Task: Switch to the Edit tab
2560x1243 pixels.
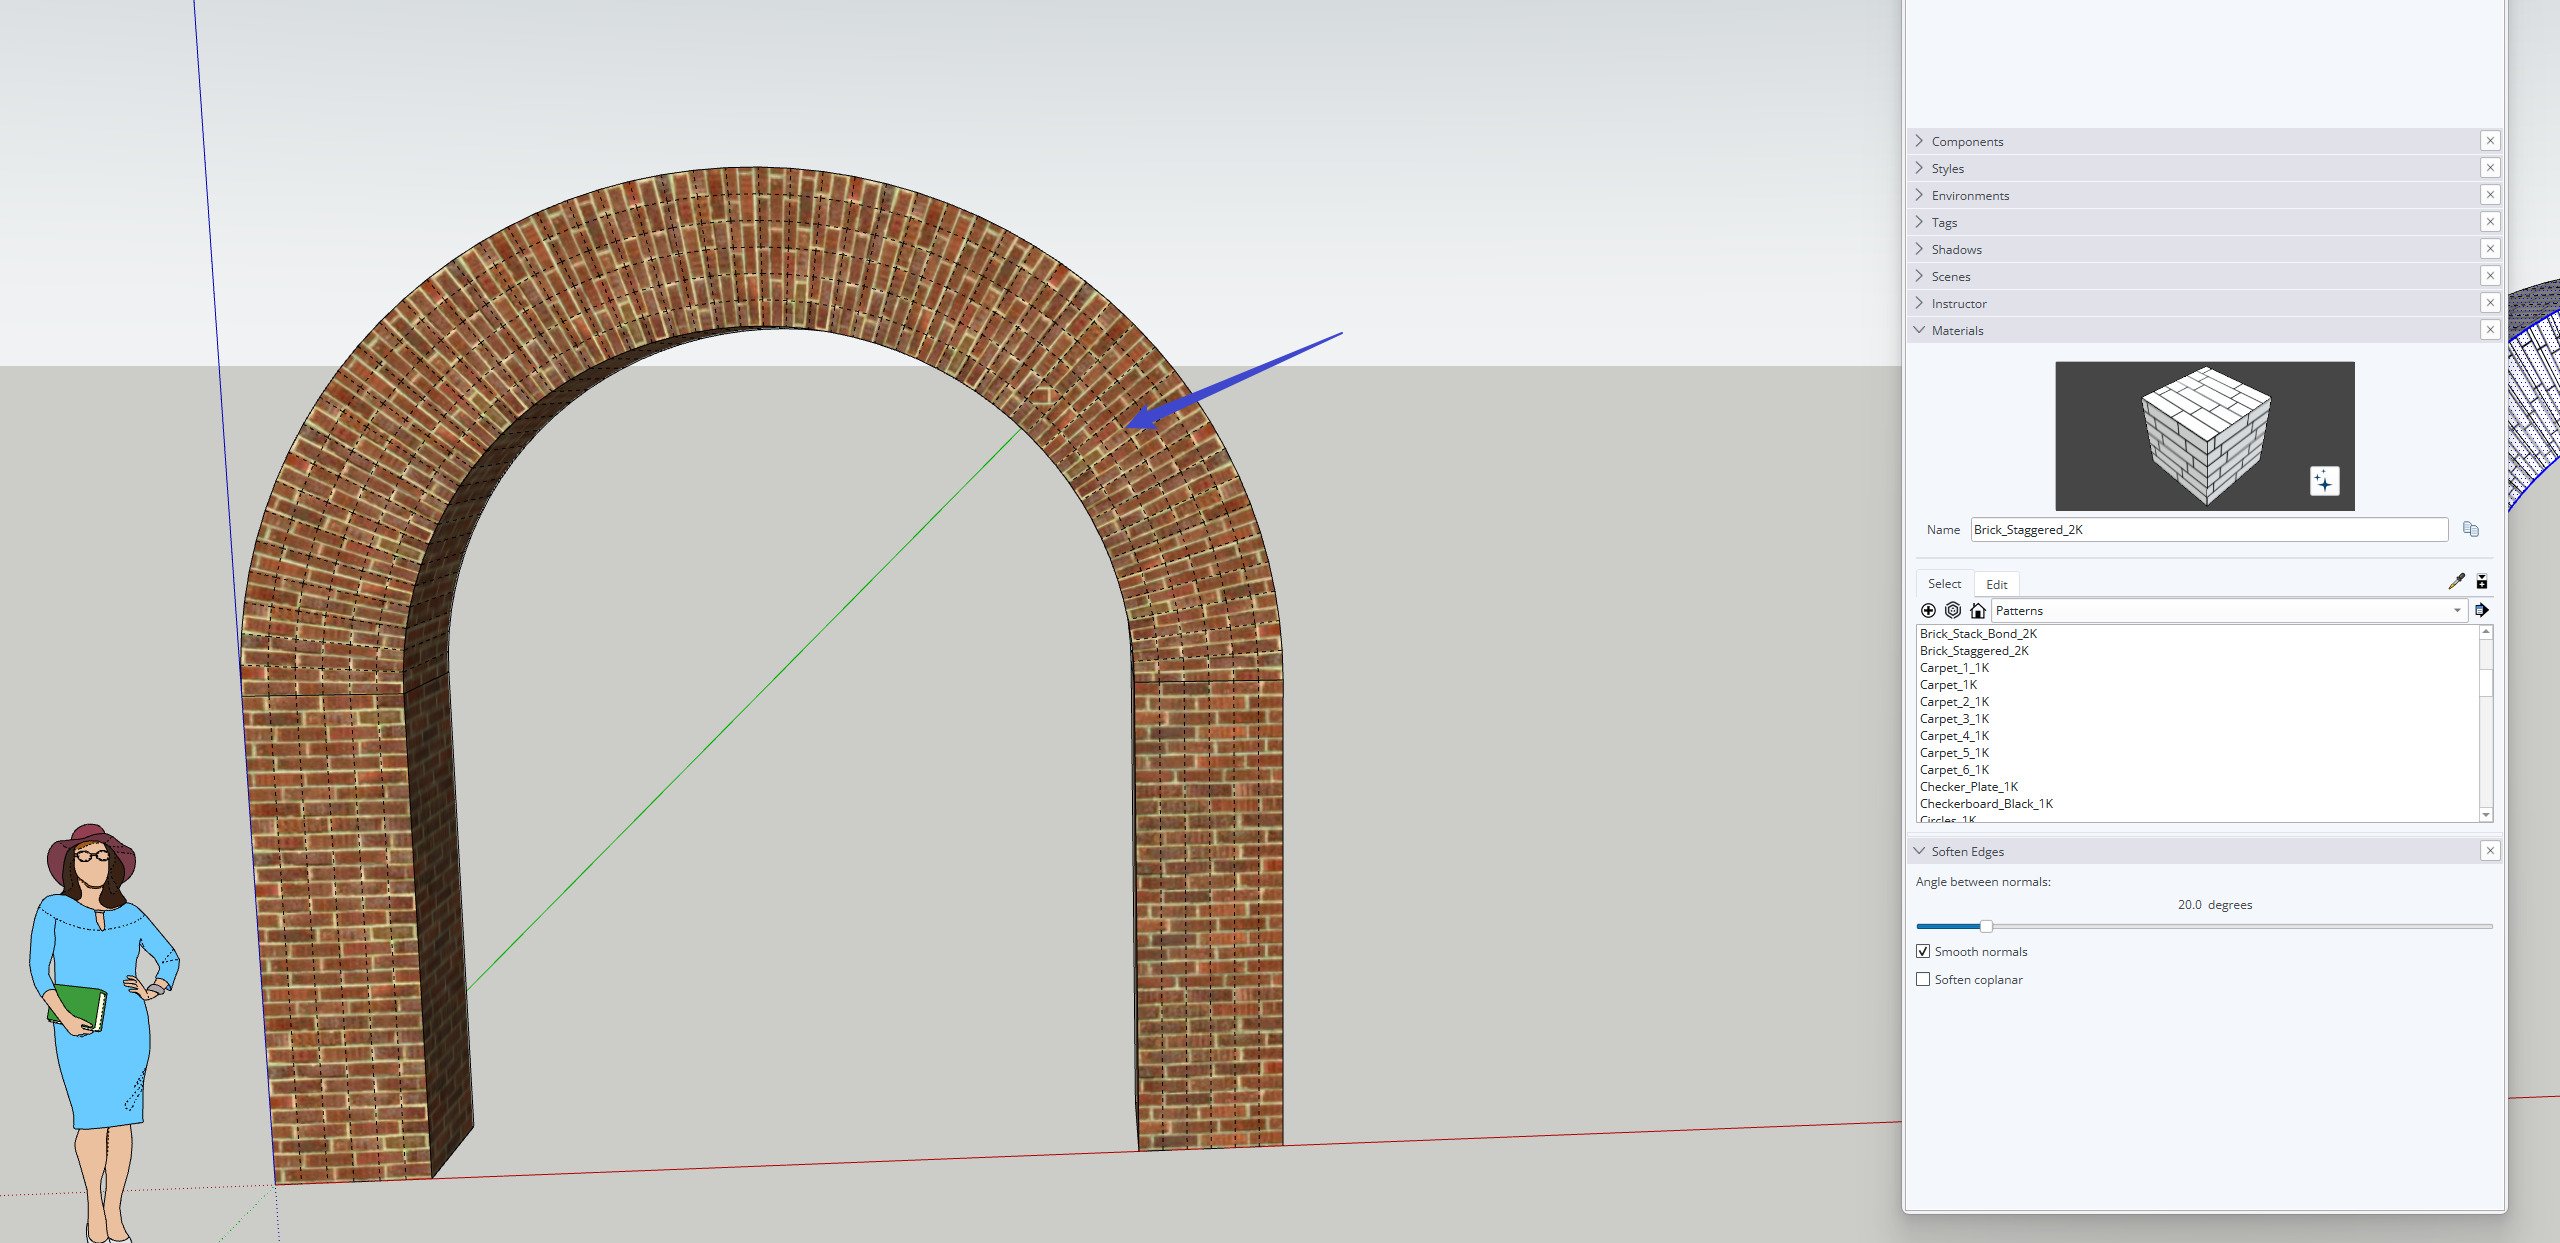Action: click(x=1996, y=585)
